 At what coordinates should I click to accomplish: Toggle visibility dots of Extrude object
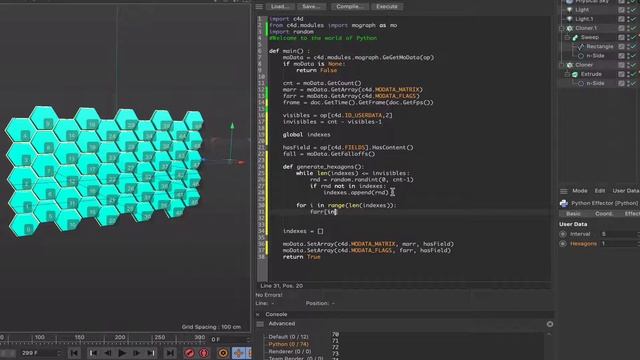(628, 74)
